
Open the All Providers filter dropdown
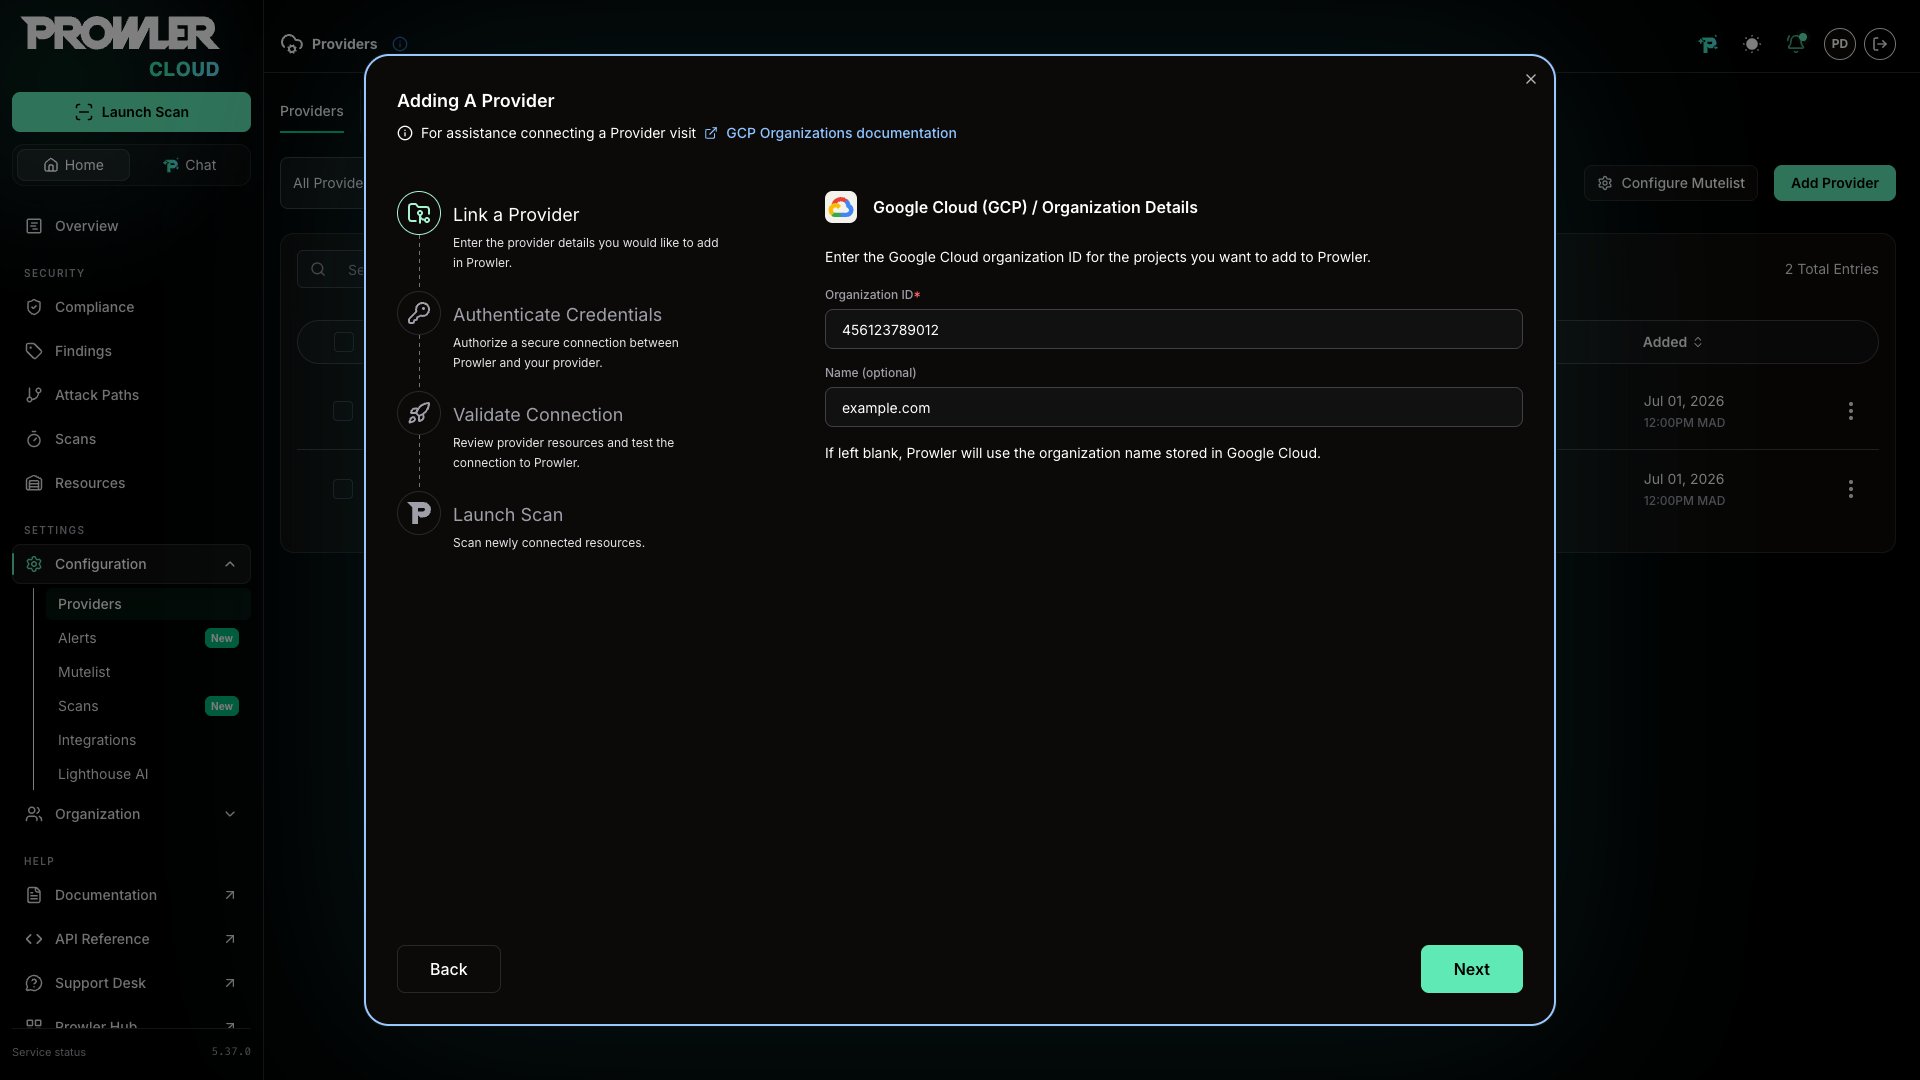(x=323, y=183)
